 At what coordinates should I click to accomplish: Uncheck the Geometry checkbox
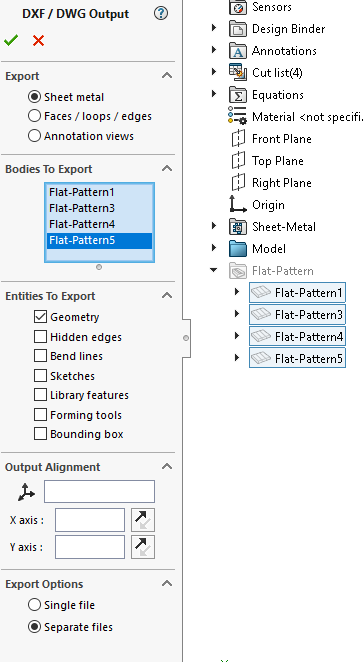point(40,317)
